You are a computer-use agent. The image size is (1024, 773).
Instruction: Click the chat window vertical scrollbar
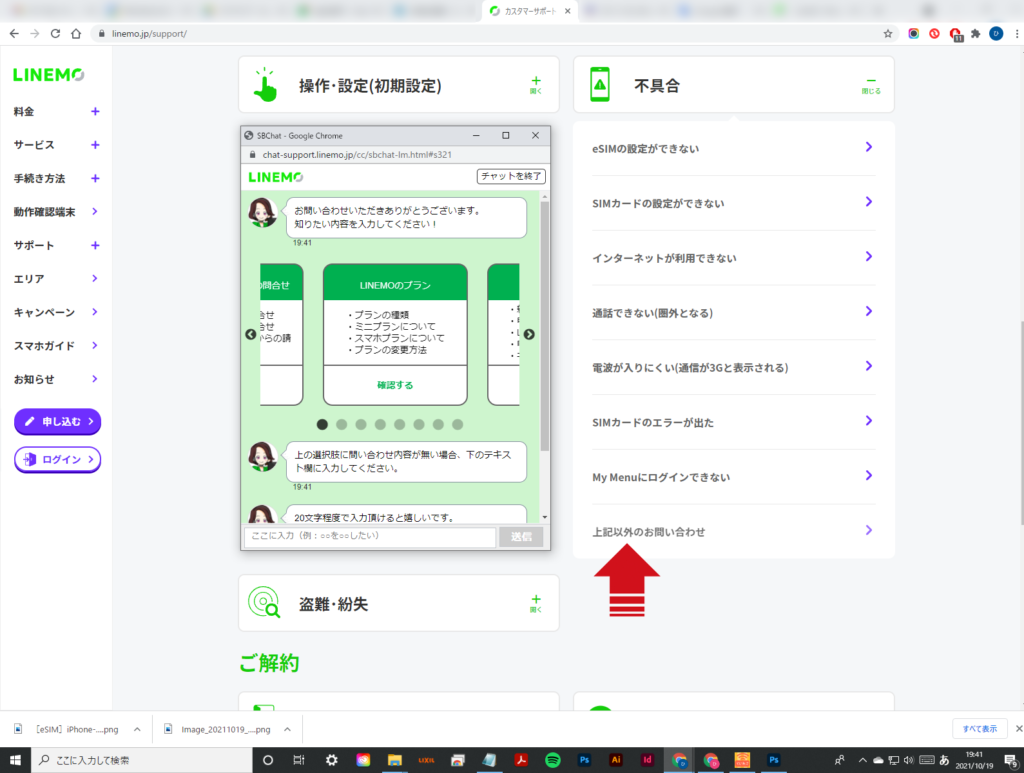(545, 326)
